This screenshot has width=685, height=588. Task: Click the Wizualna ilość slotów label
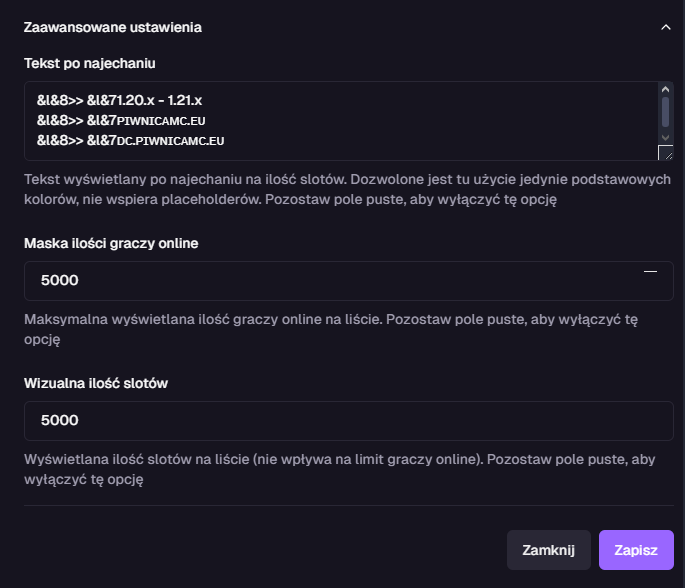(95, 383)
